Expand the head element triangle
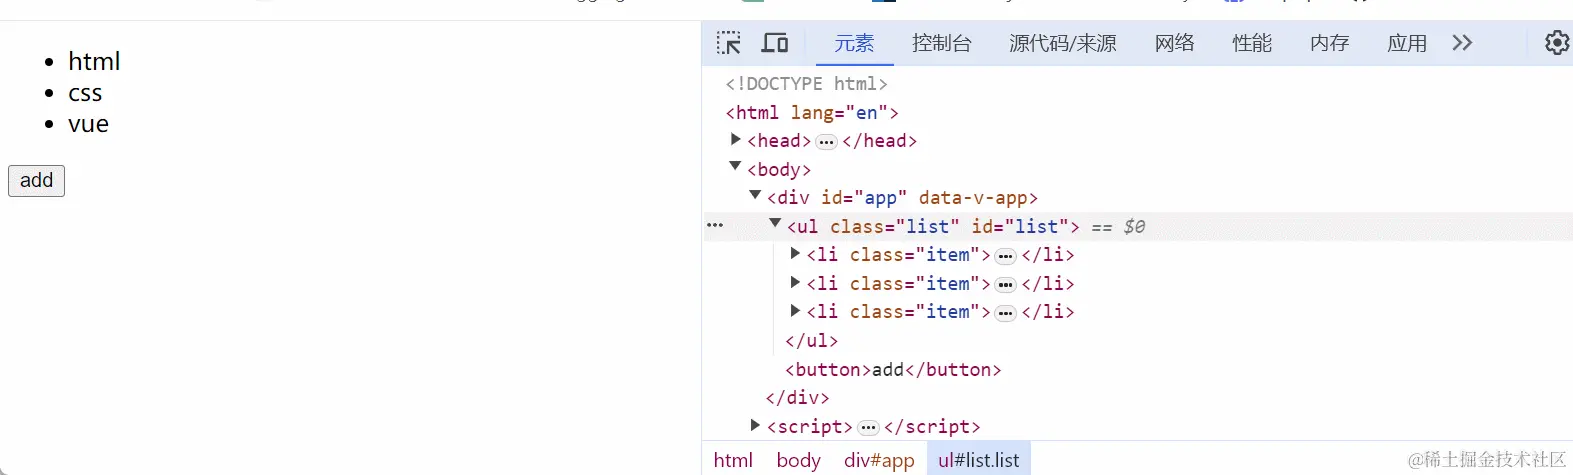1573x475 pixels. (x=736, y=140)
